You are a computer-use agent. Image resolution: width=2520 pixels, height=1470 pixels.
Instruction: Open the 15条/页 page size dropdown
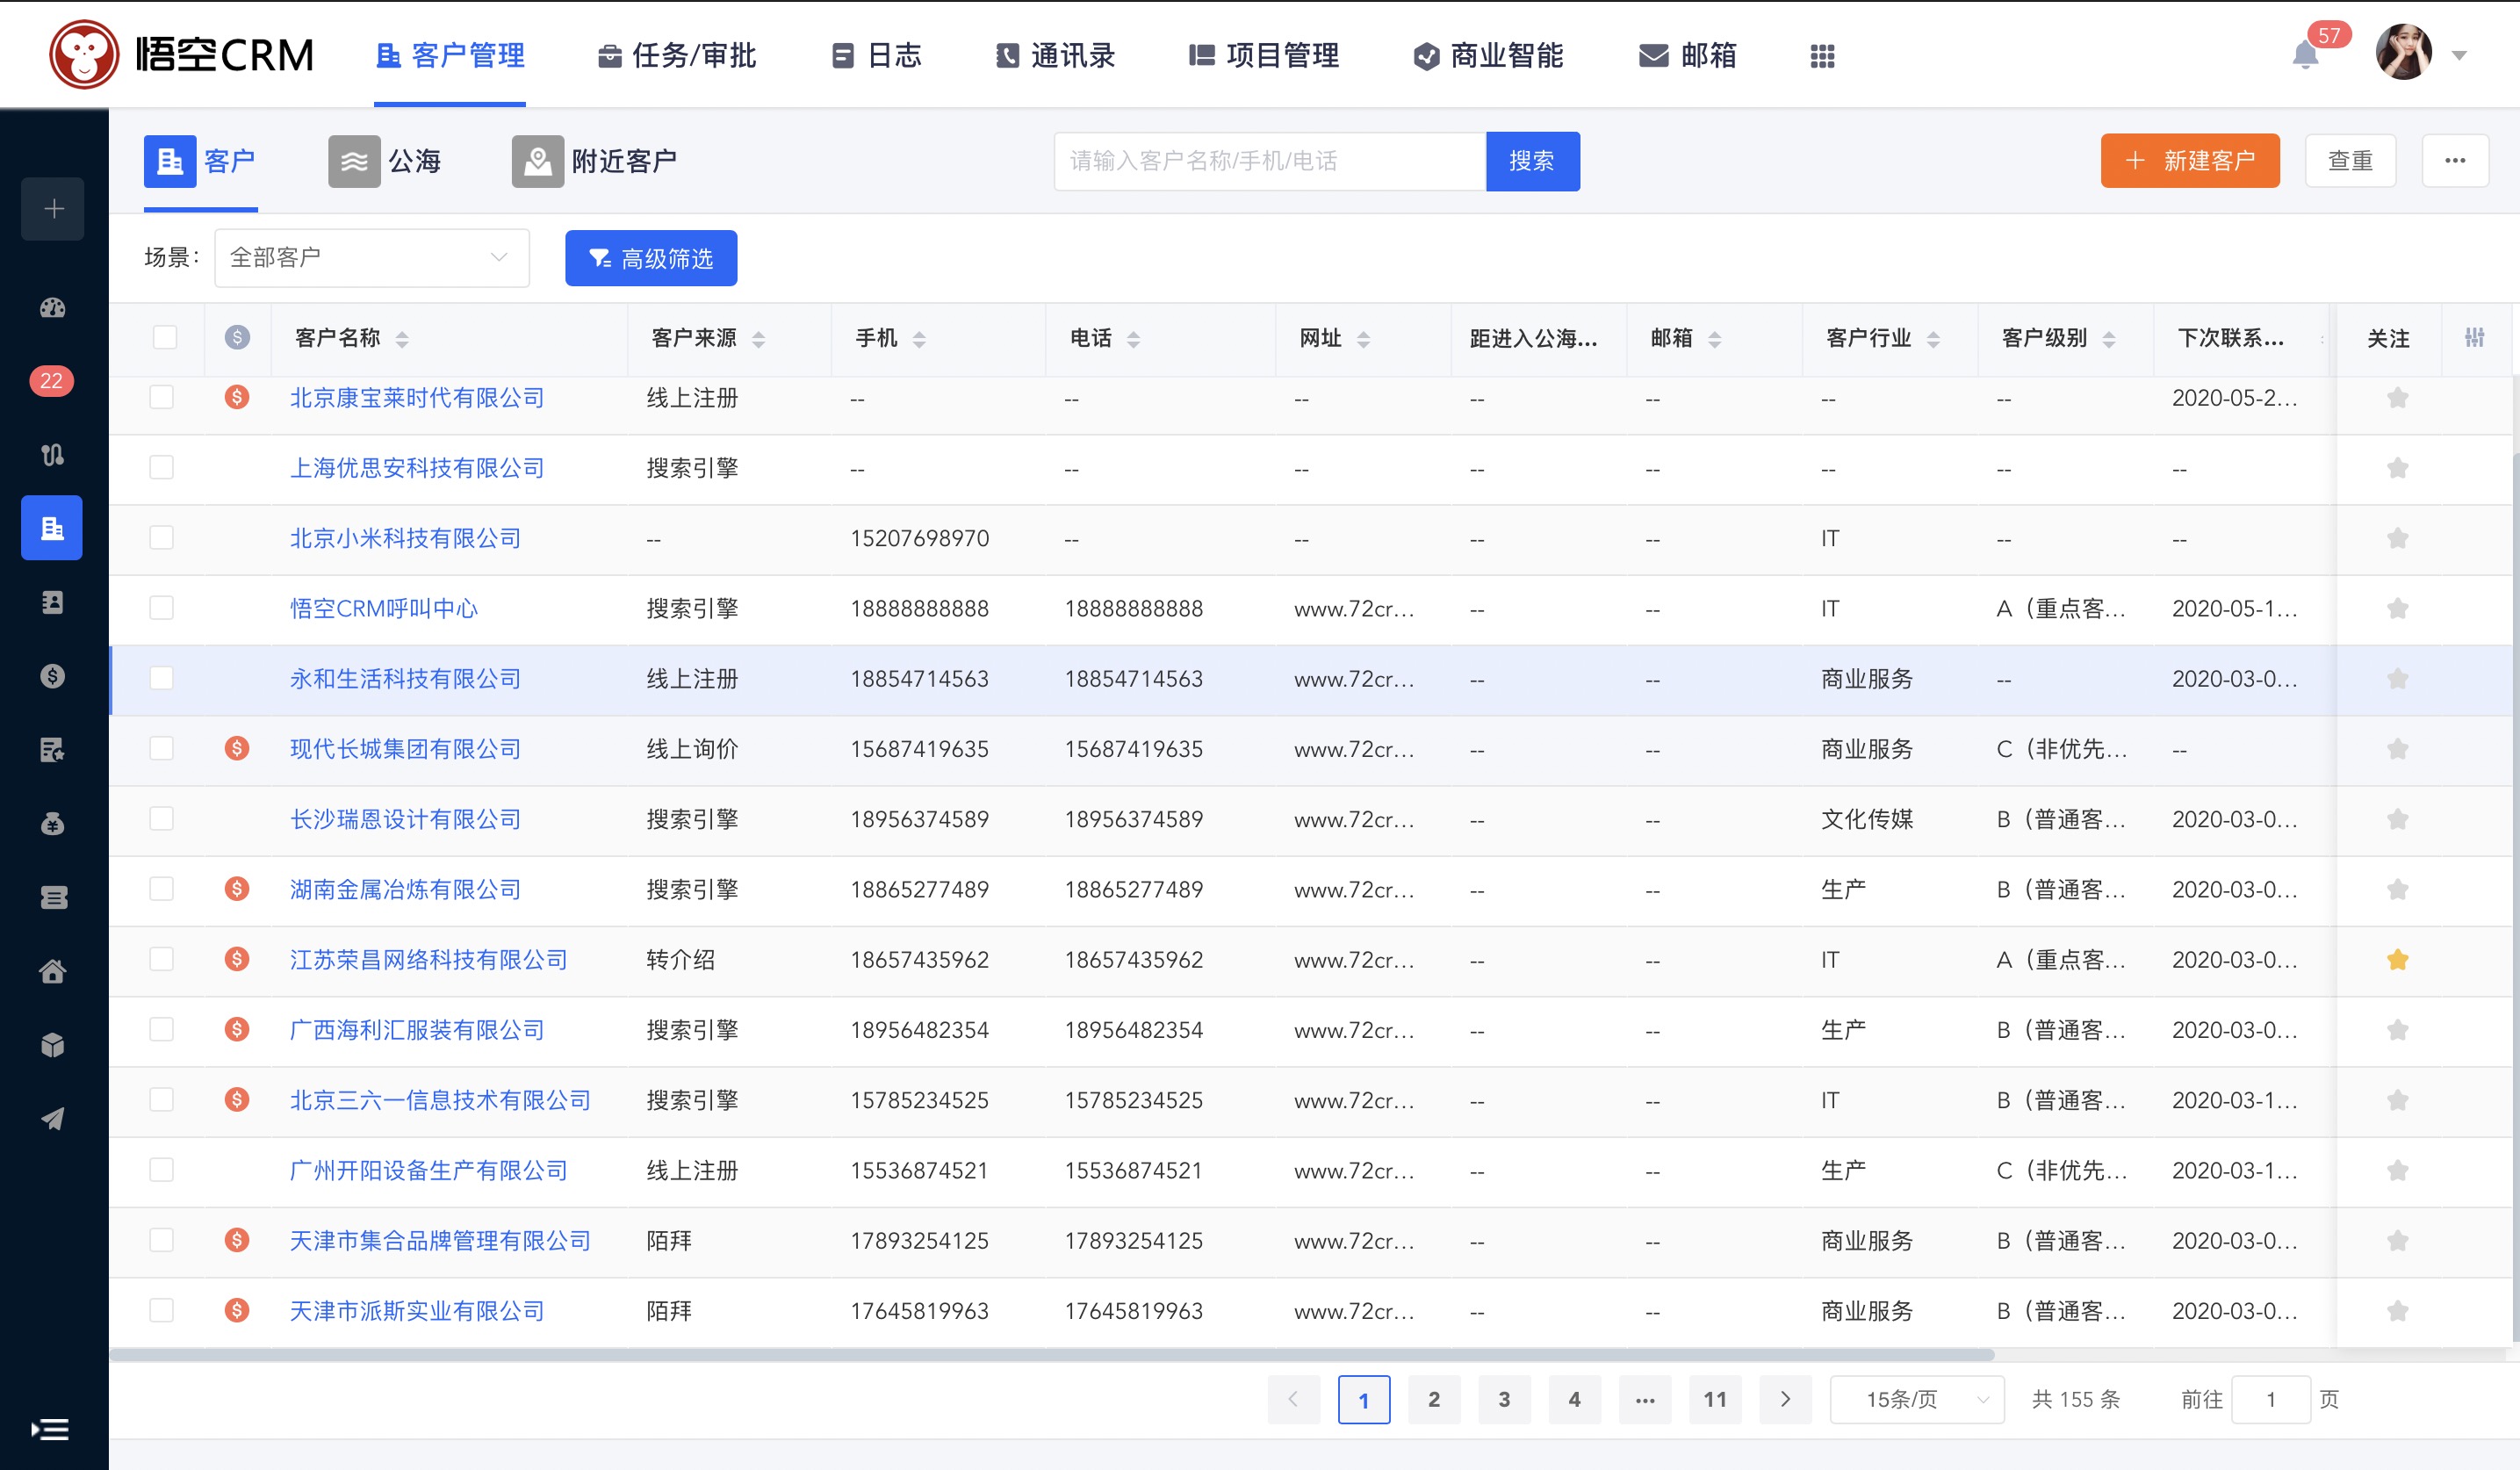pyautogui.click(x=1916, y=1399)
